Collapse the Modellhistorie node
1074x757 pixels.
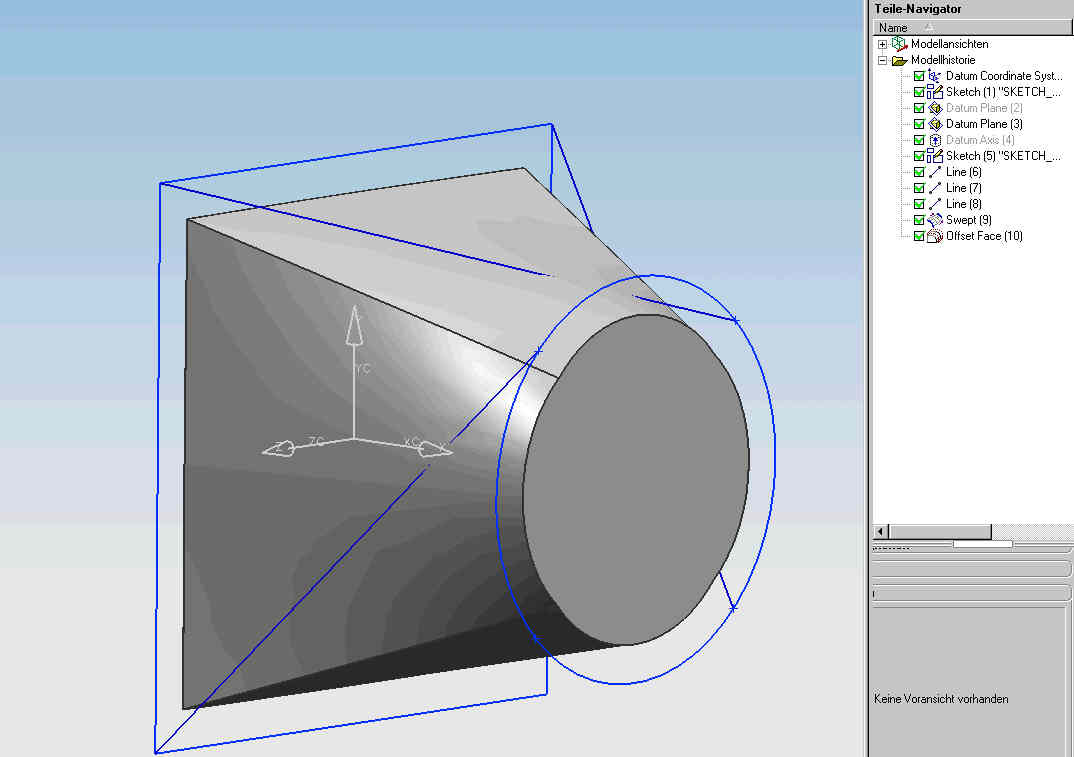[881, 59]
